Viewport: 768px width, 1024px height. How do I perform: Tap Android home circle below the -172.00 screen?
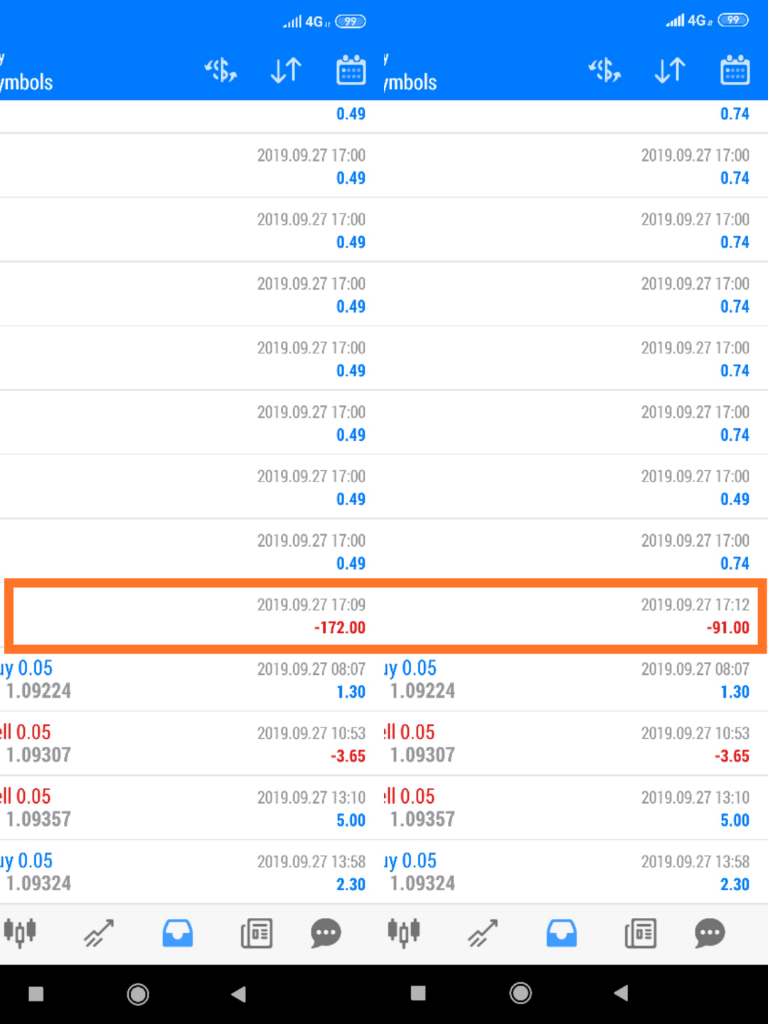pos(138,994)
